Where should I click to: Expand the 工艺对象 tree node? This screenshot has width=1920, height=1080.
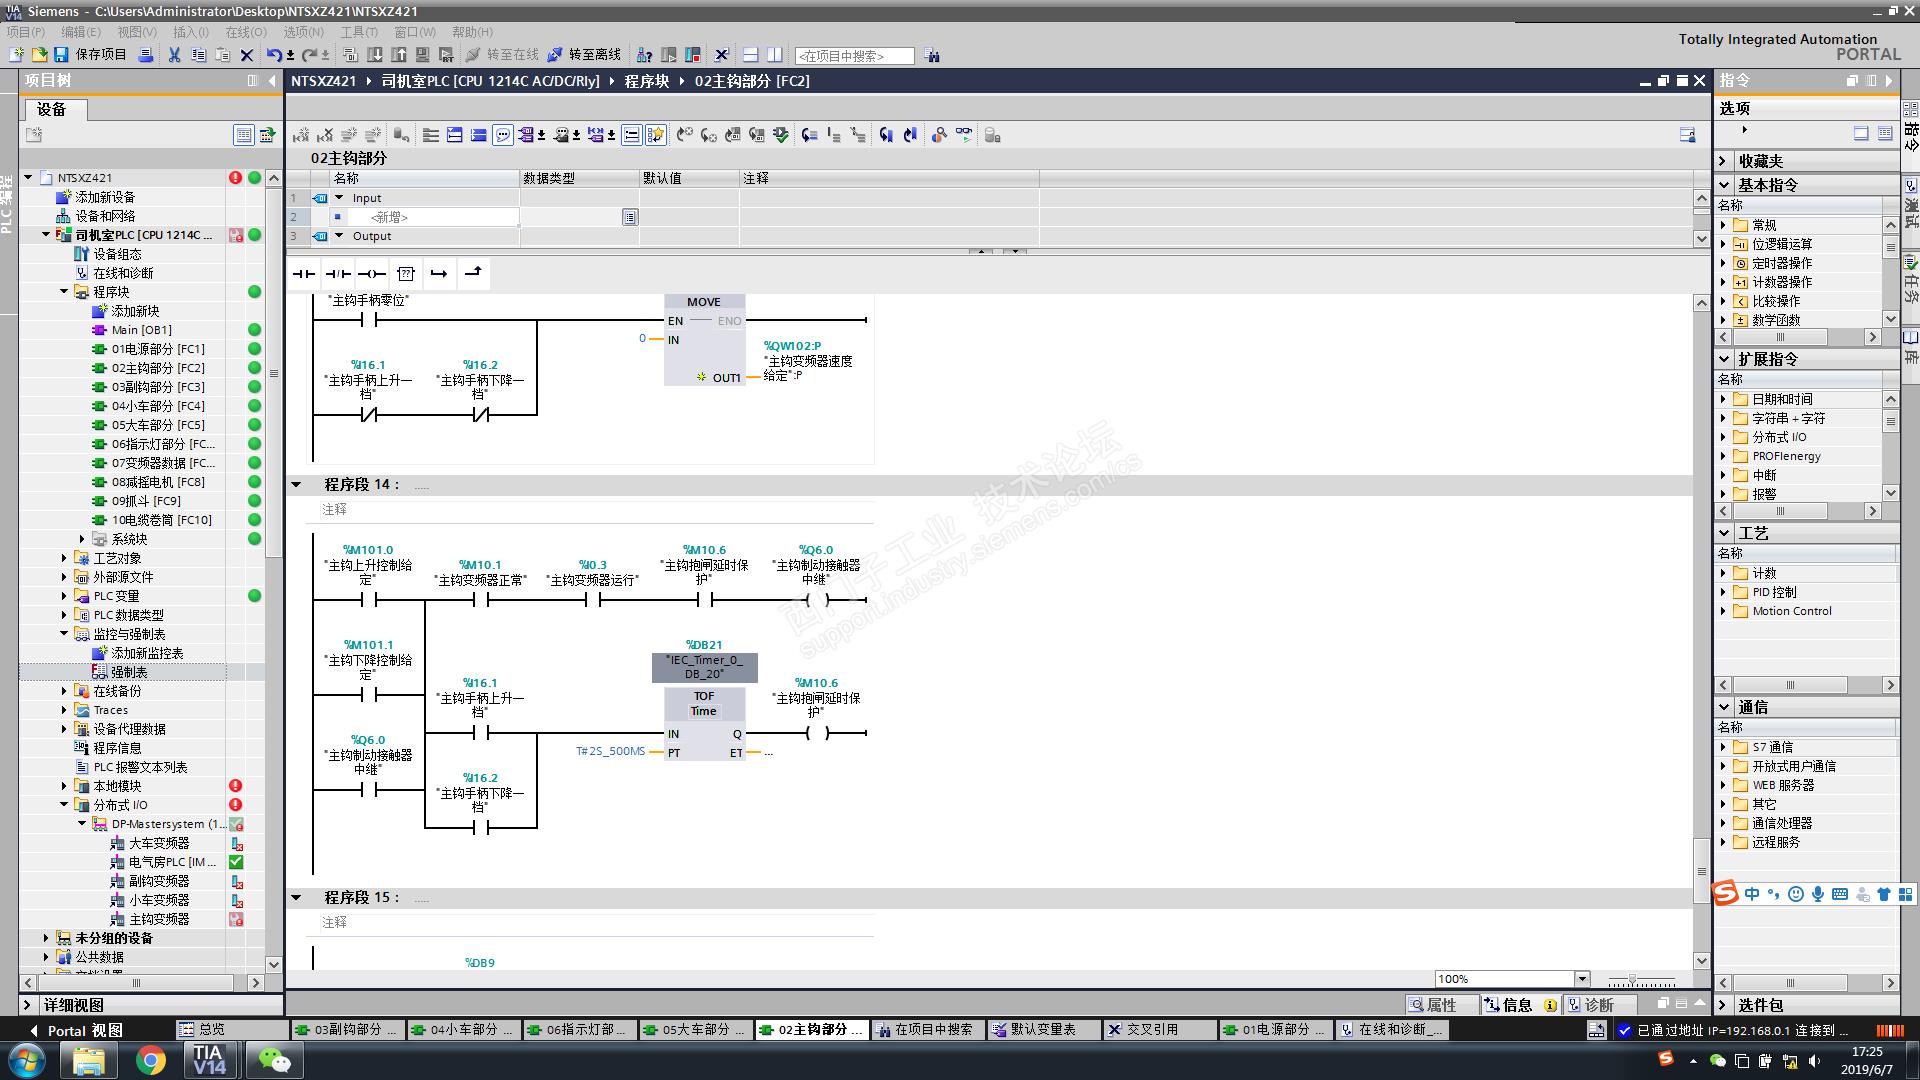click(x=64, y=558)
